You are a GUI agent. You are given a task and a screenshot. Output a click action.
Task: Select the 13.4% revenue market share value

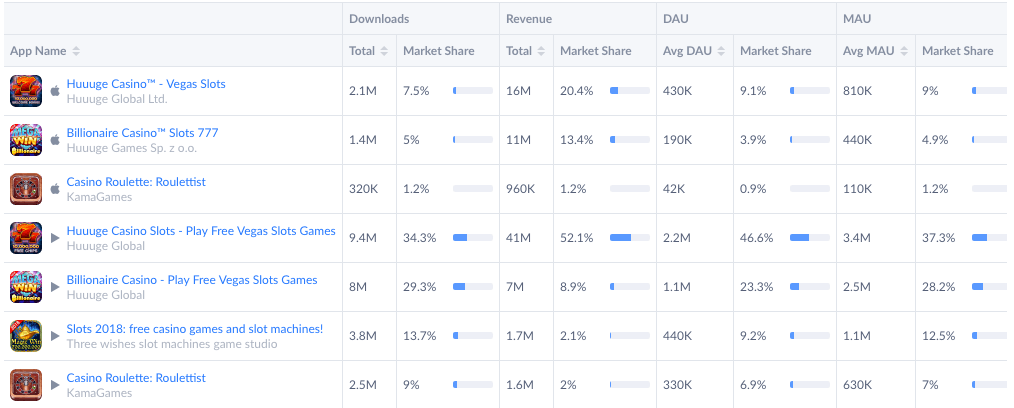point(577,140)
